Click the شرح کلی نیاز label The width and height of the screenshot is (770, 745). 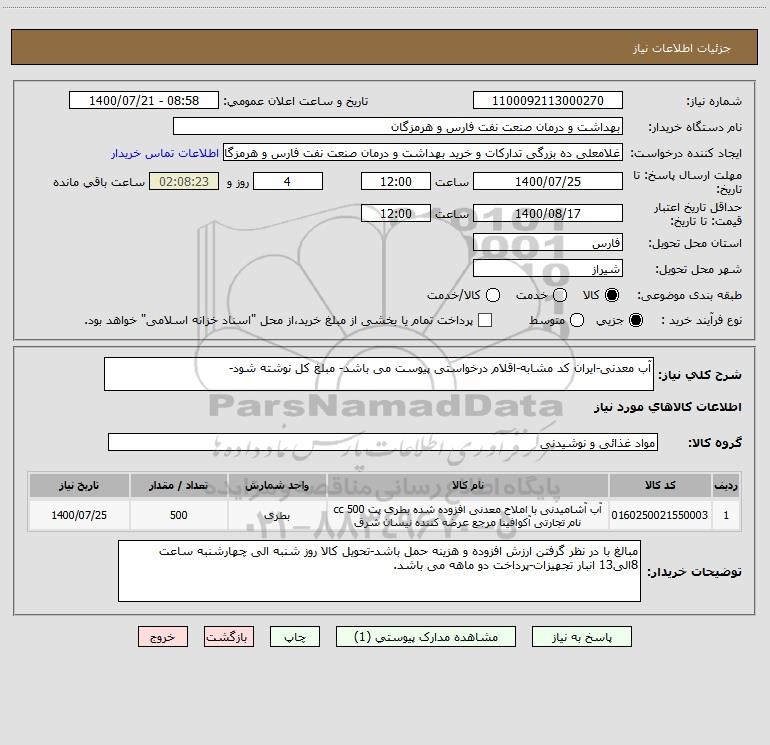[700, 375]
